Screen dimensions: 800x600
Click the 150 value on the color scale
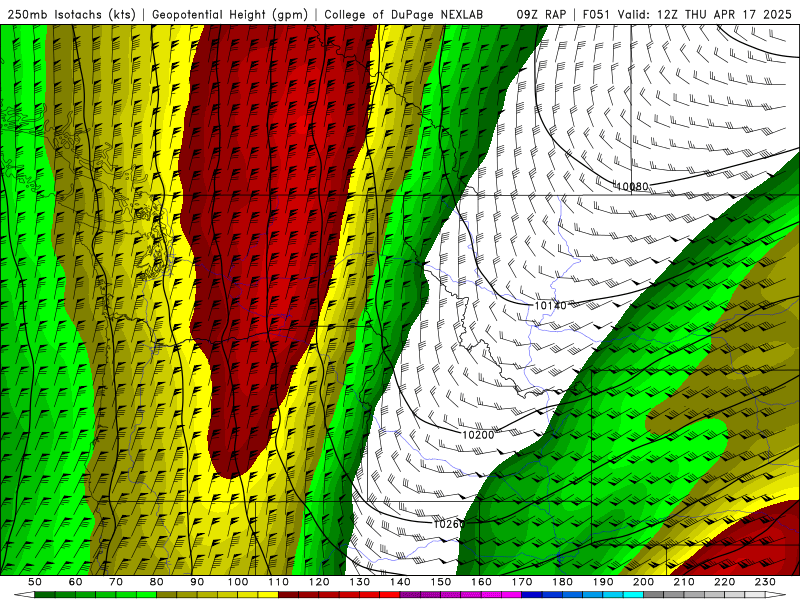pyautogui.click(x=441, y=582)
